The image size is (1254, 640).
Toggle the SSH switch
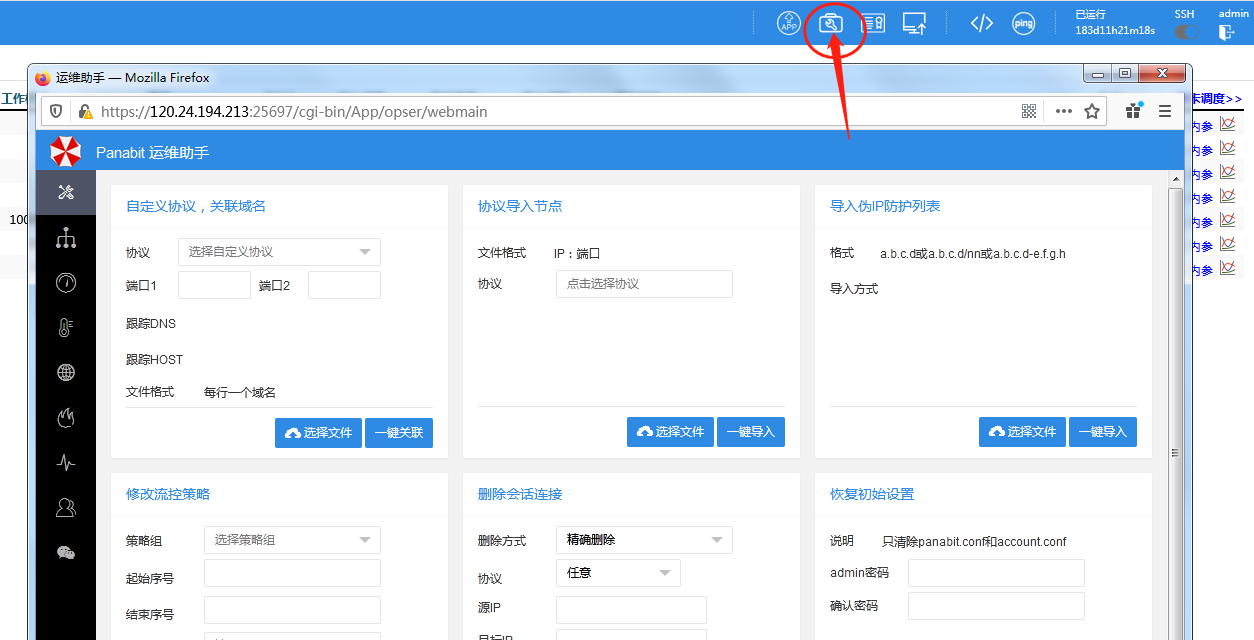pos(1186,32)
